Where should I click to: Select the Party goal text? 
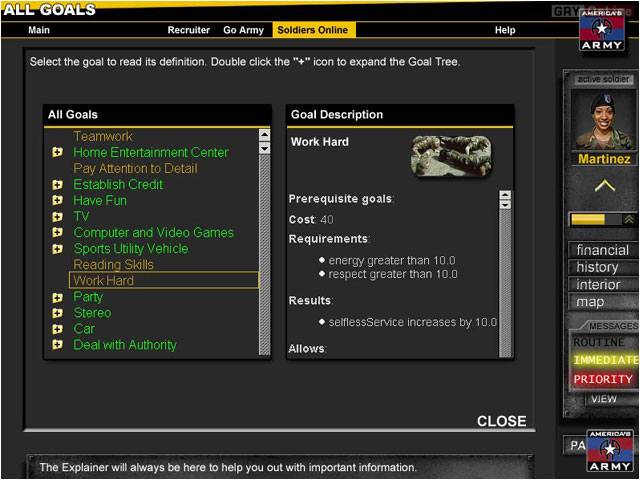tap(88, 297)
